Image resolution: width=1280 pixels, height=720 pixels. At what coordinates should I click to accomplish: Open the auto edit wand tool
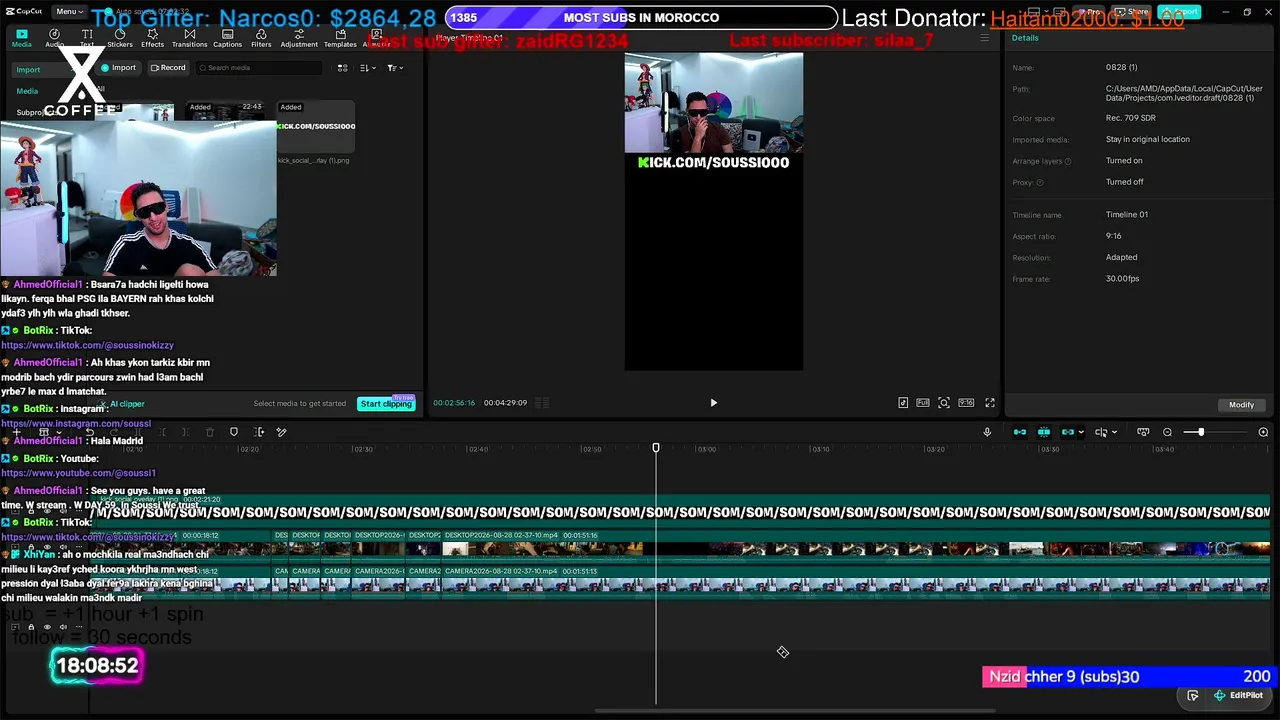tap(281, 432)
